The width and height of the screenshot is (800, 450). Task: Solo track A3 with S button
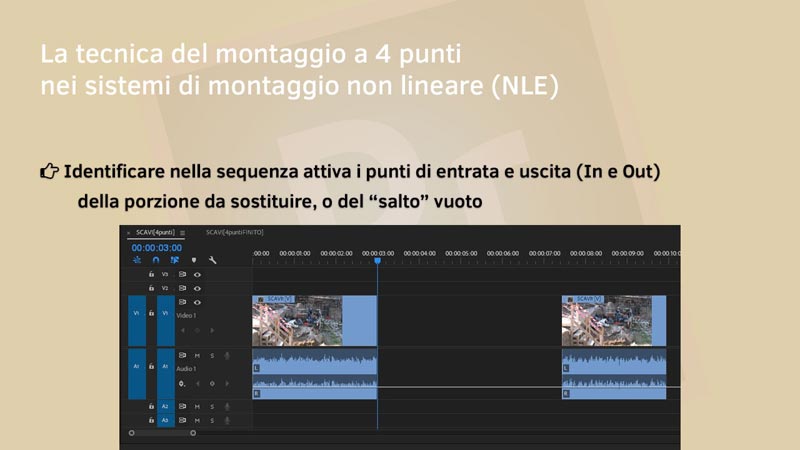(x=212, y=420)
